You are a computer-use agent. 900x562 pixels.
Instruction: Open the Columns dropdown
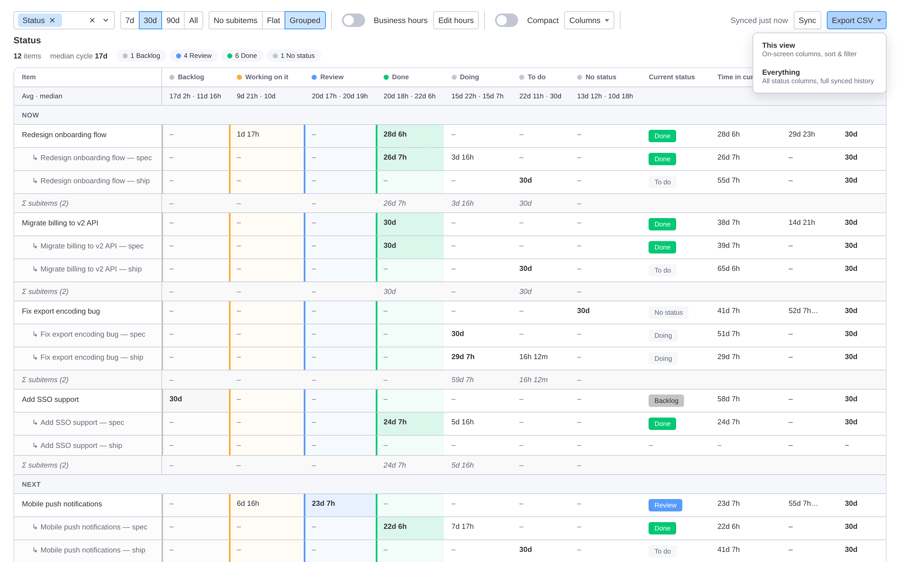[x=589, y=20]
